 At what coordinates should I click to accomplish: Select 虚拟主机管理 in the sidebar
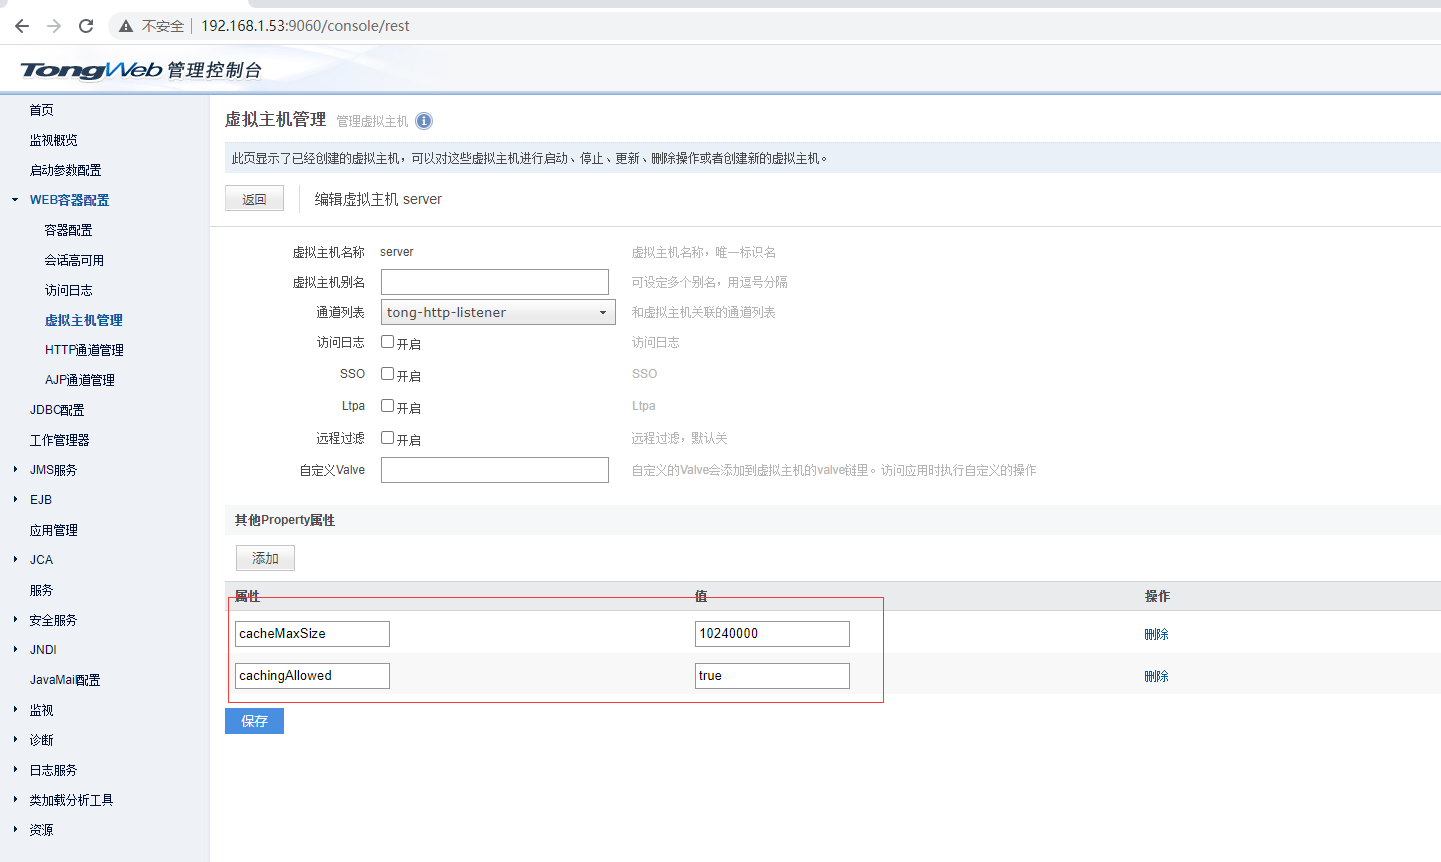pos(83,320)
